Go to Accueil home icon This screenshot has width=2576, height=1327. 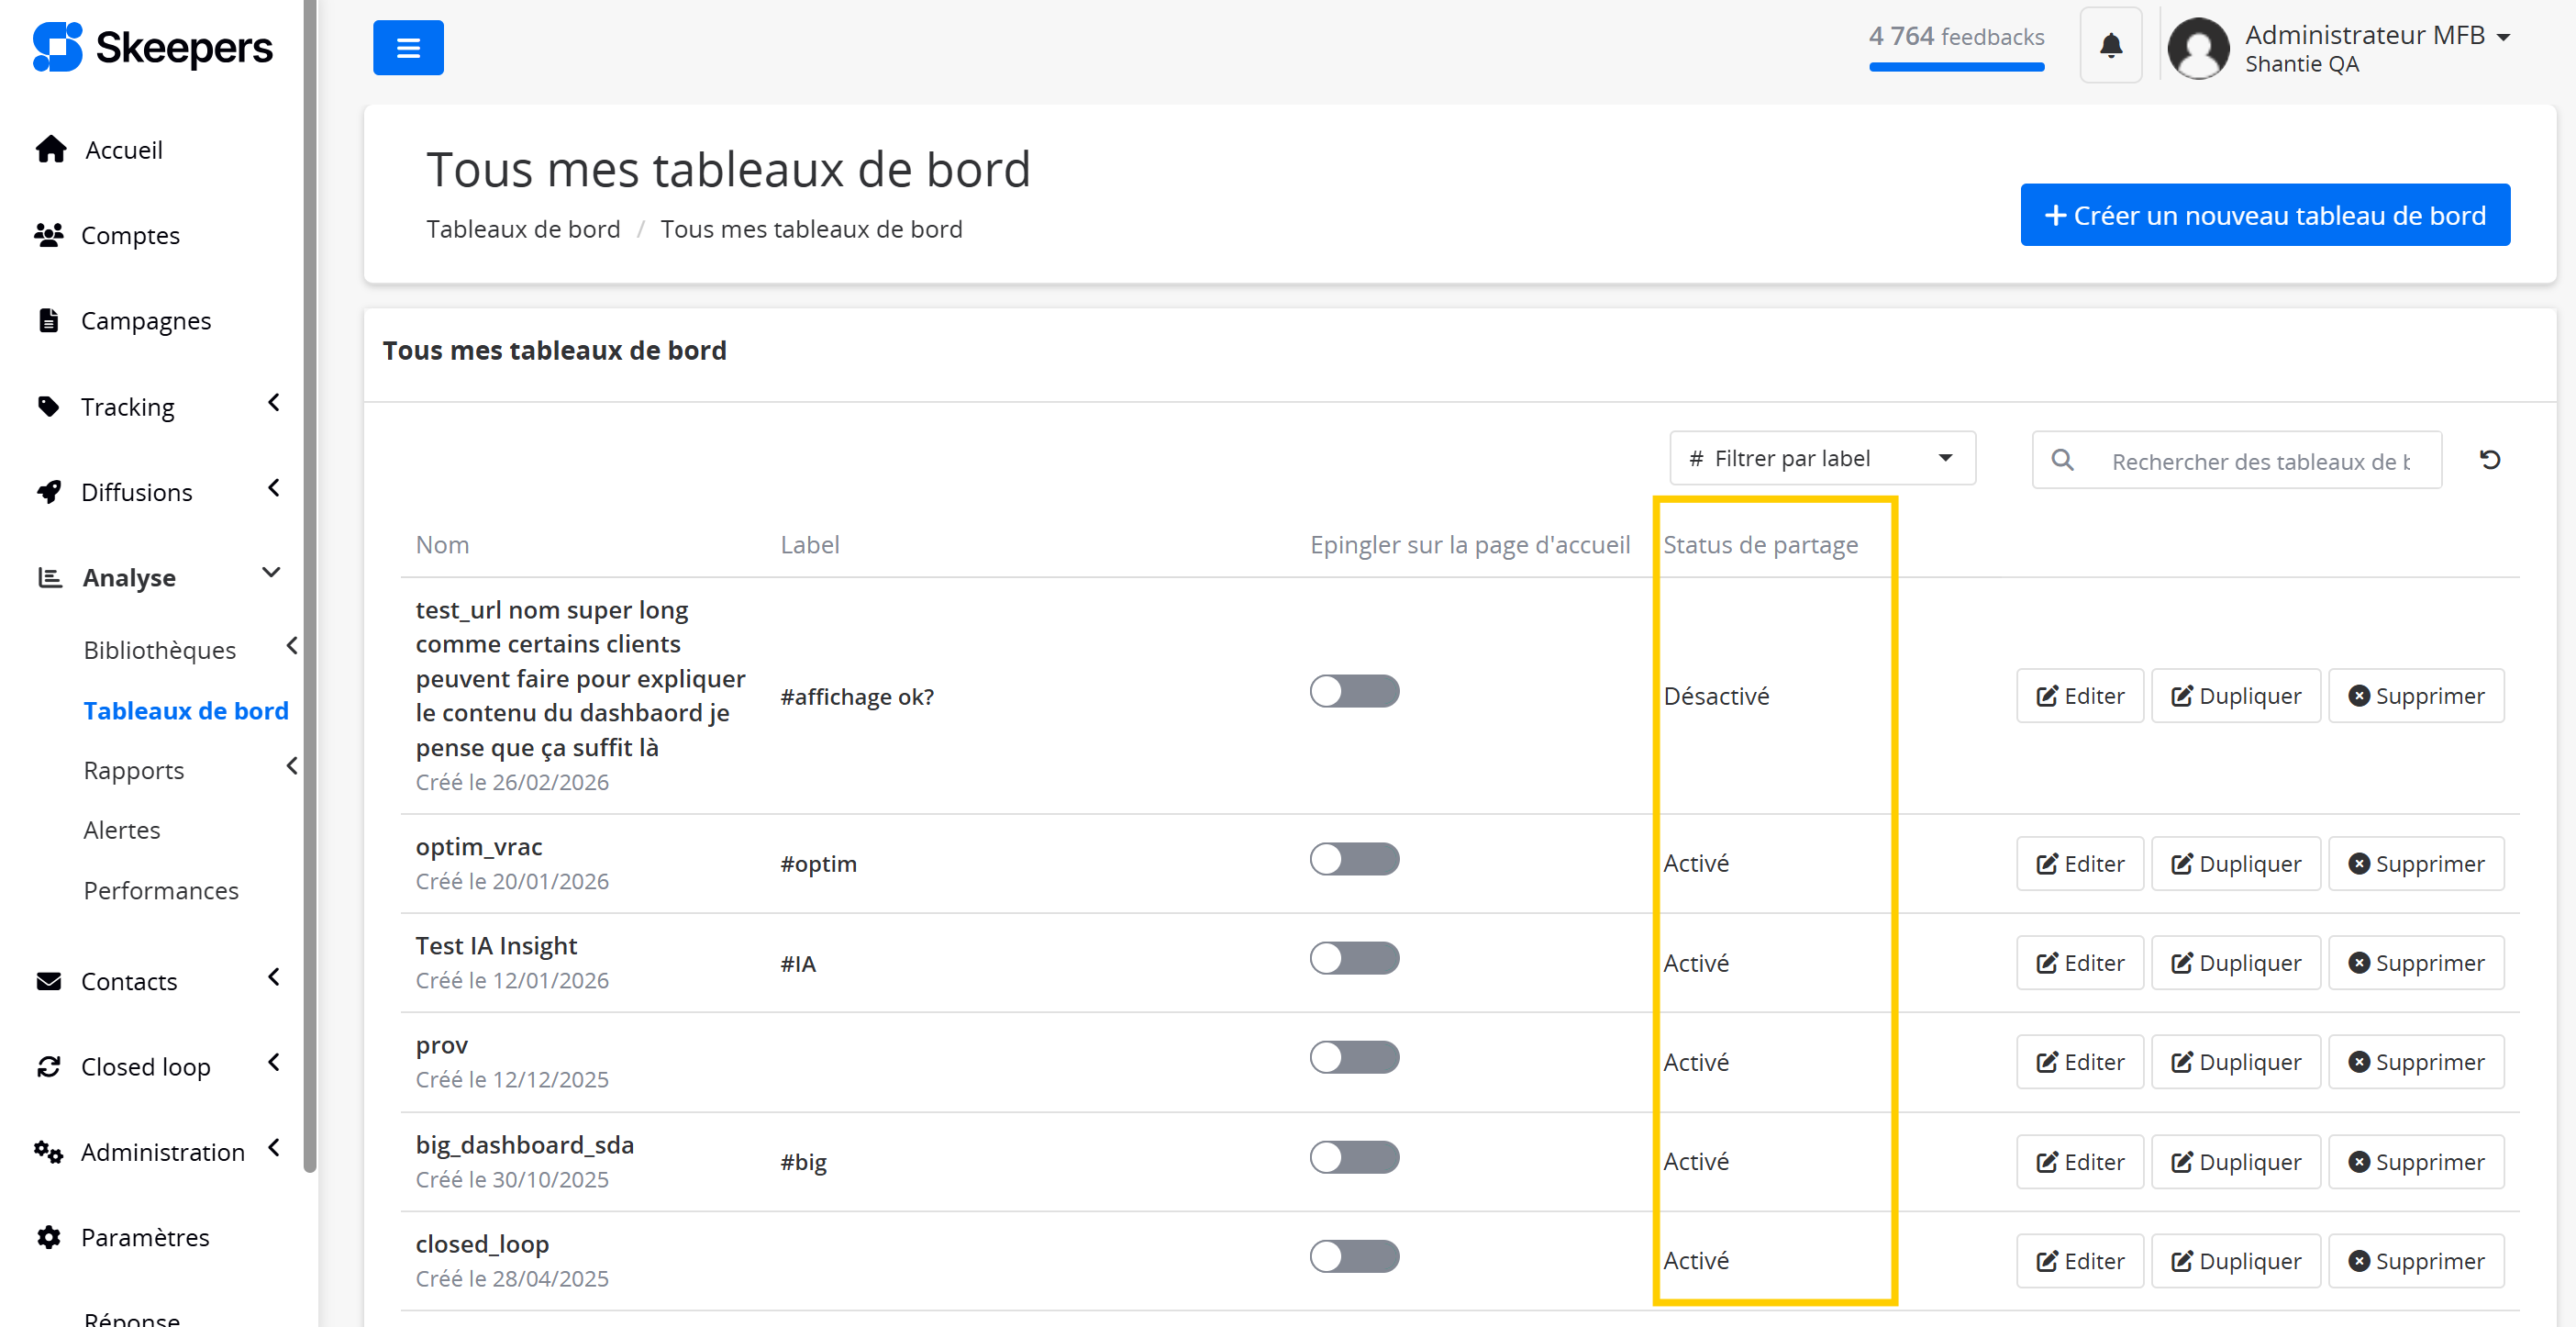point(51,149)
